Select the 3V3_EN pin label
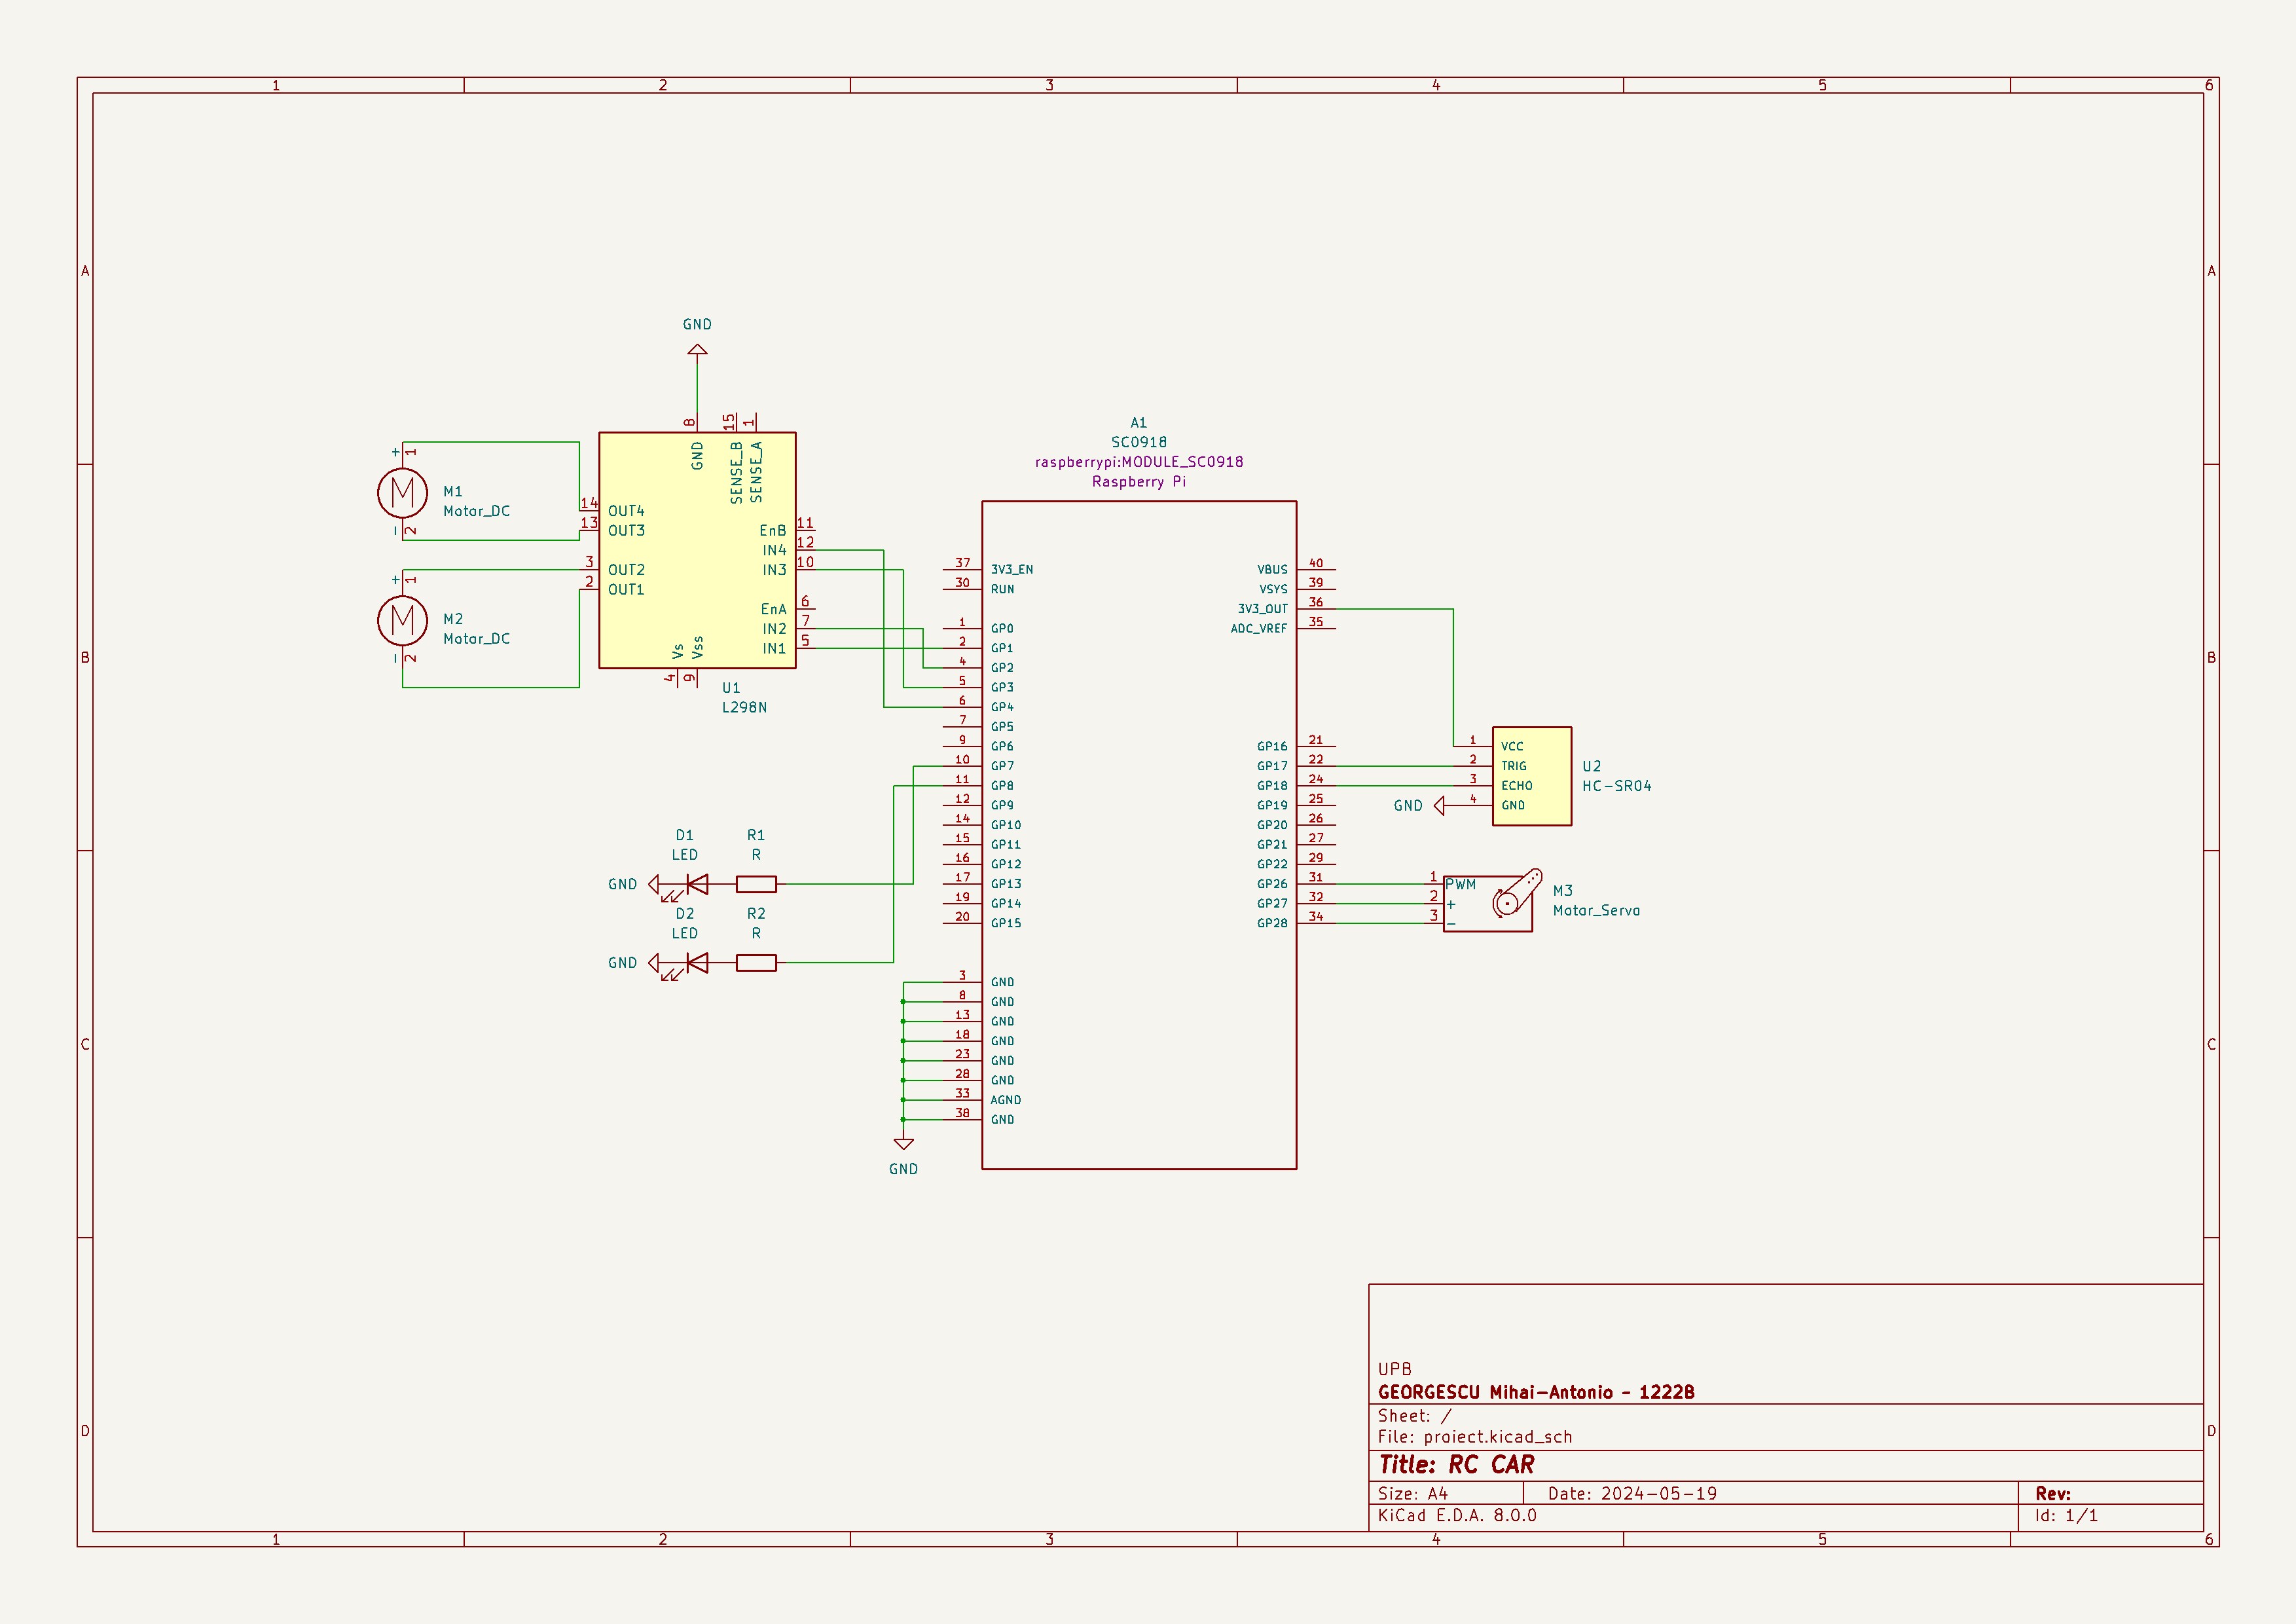This screenshot has height=1624, width=2296. point(1012,570)
